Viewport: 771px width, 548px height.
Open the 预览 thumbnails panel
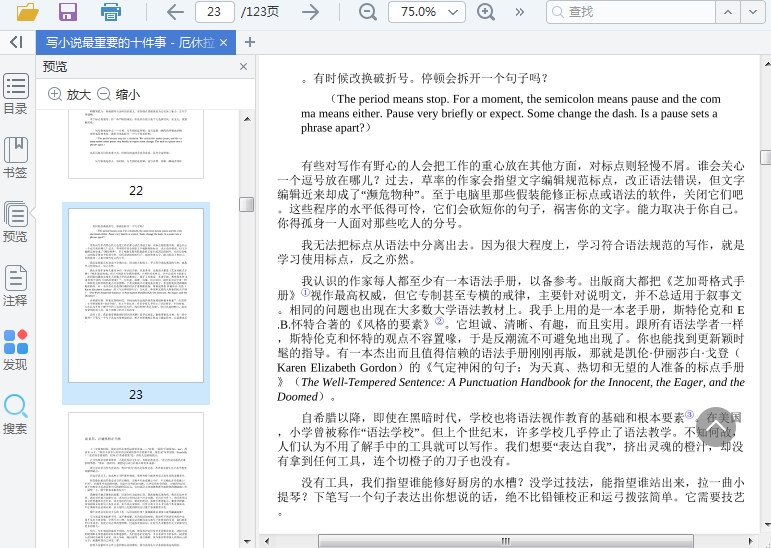(x=16, y=221)
